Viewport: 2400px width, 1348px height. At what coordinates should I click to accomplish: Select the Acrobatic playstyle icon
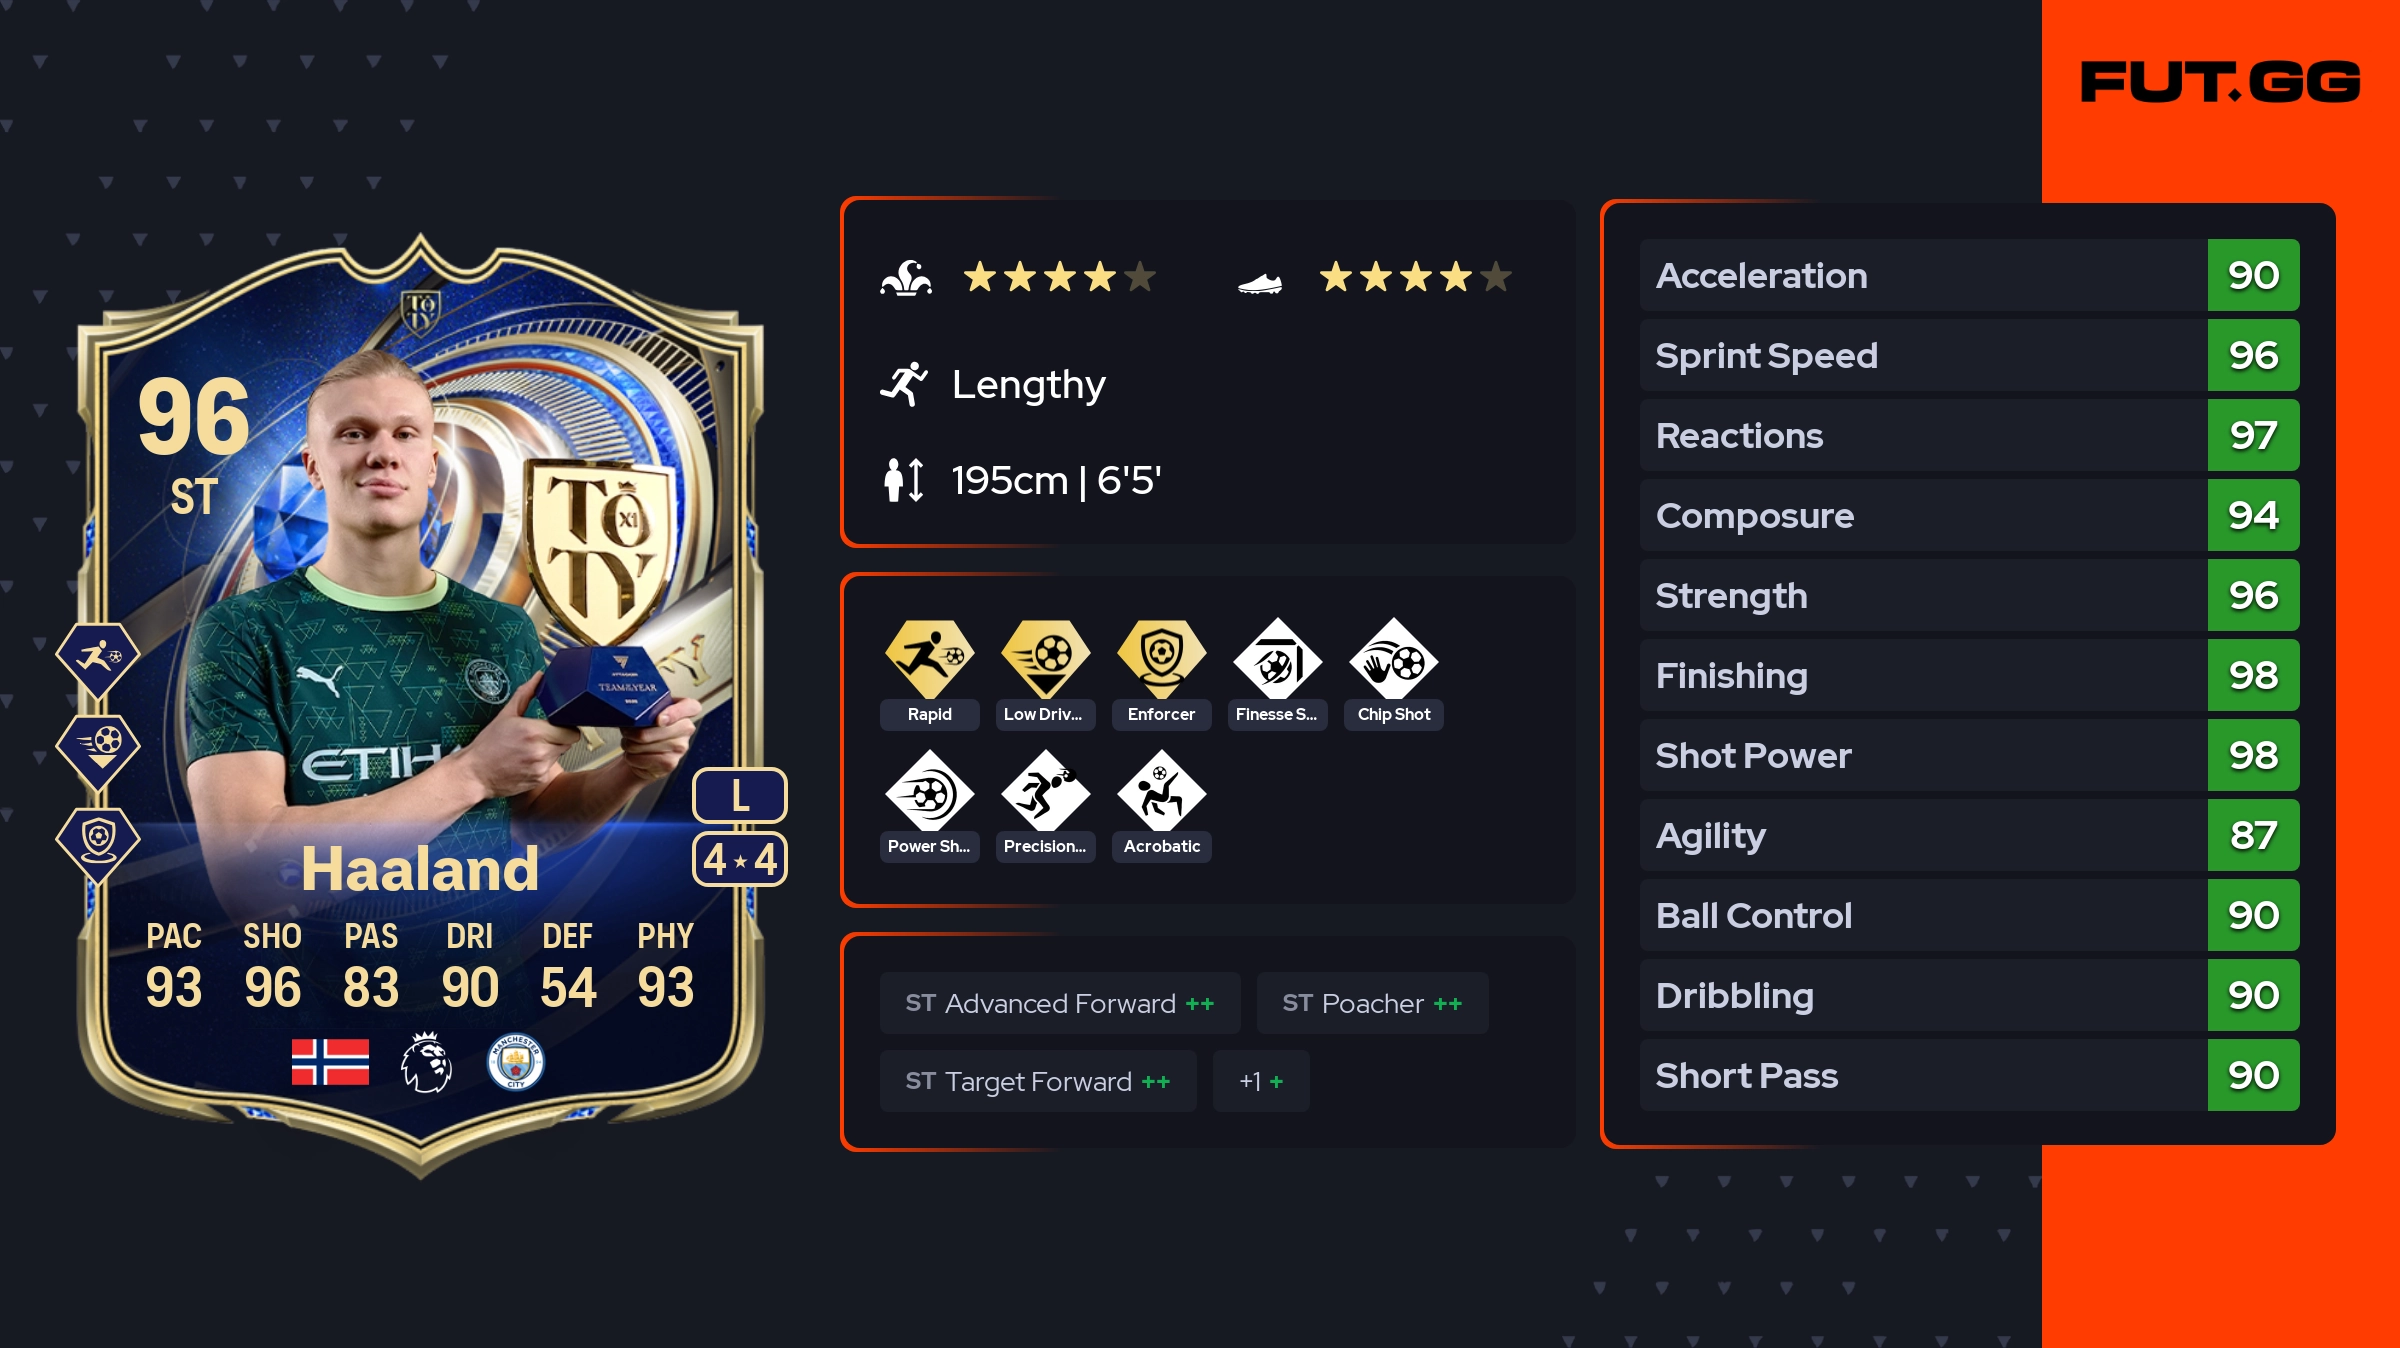pyautogui.click(x=1162, y=791)
